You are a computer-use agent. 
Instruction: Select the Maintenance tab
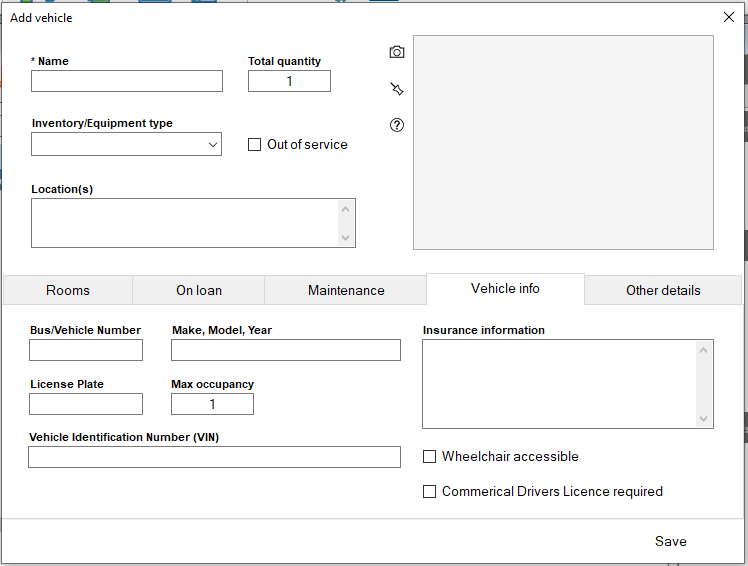pyautogui.click(x=346, y=290)
